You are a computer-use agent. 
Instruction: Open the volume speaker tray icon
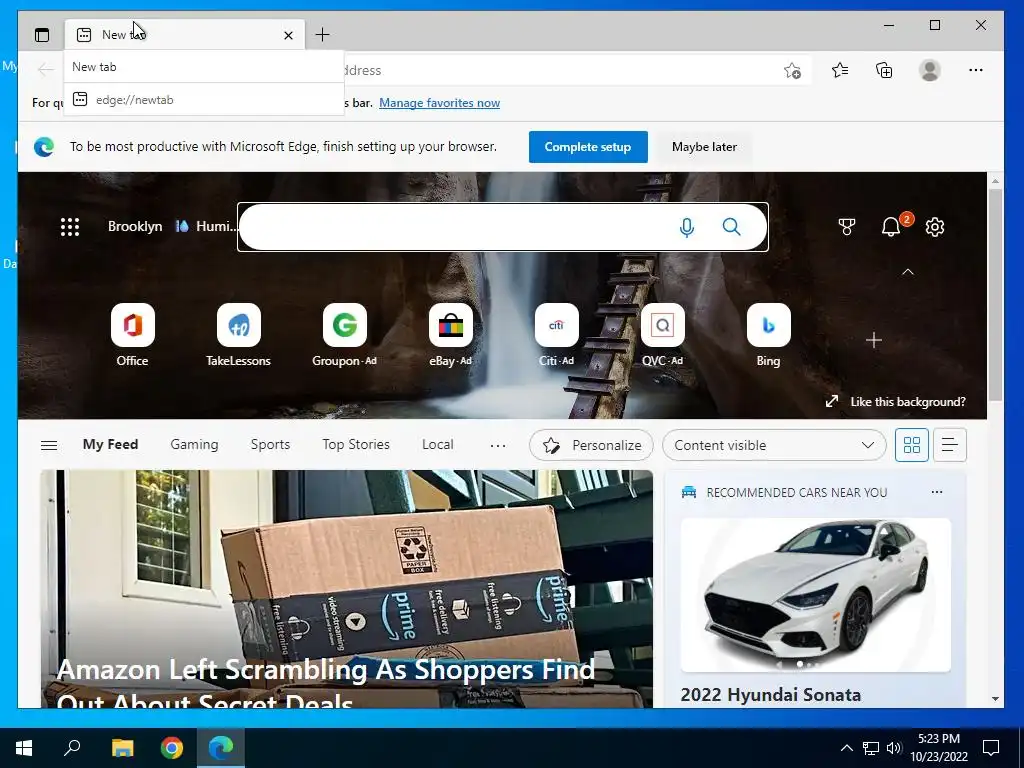(x=894, y=748)
